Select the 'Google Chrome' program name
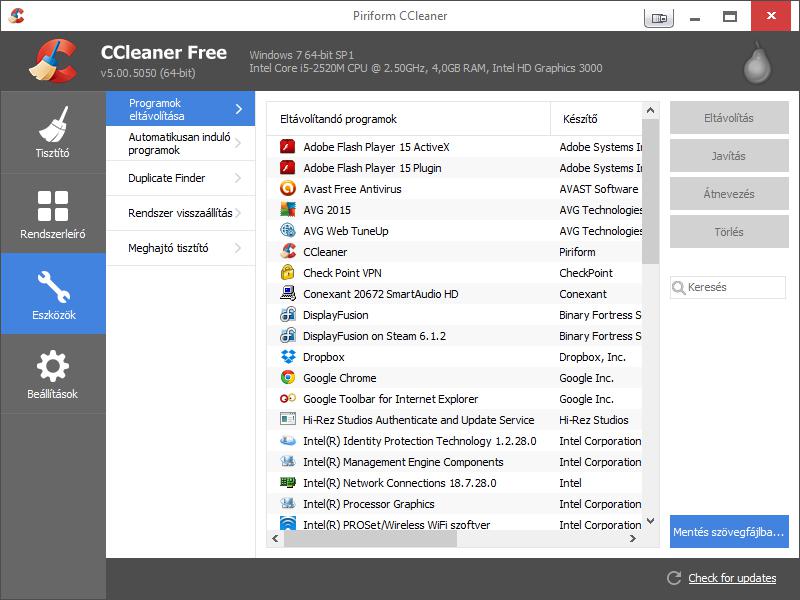This screenshot has height=600, width=800. 340,378
